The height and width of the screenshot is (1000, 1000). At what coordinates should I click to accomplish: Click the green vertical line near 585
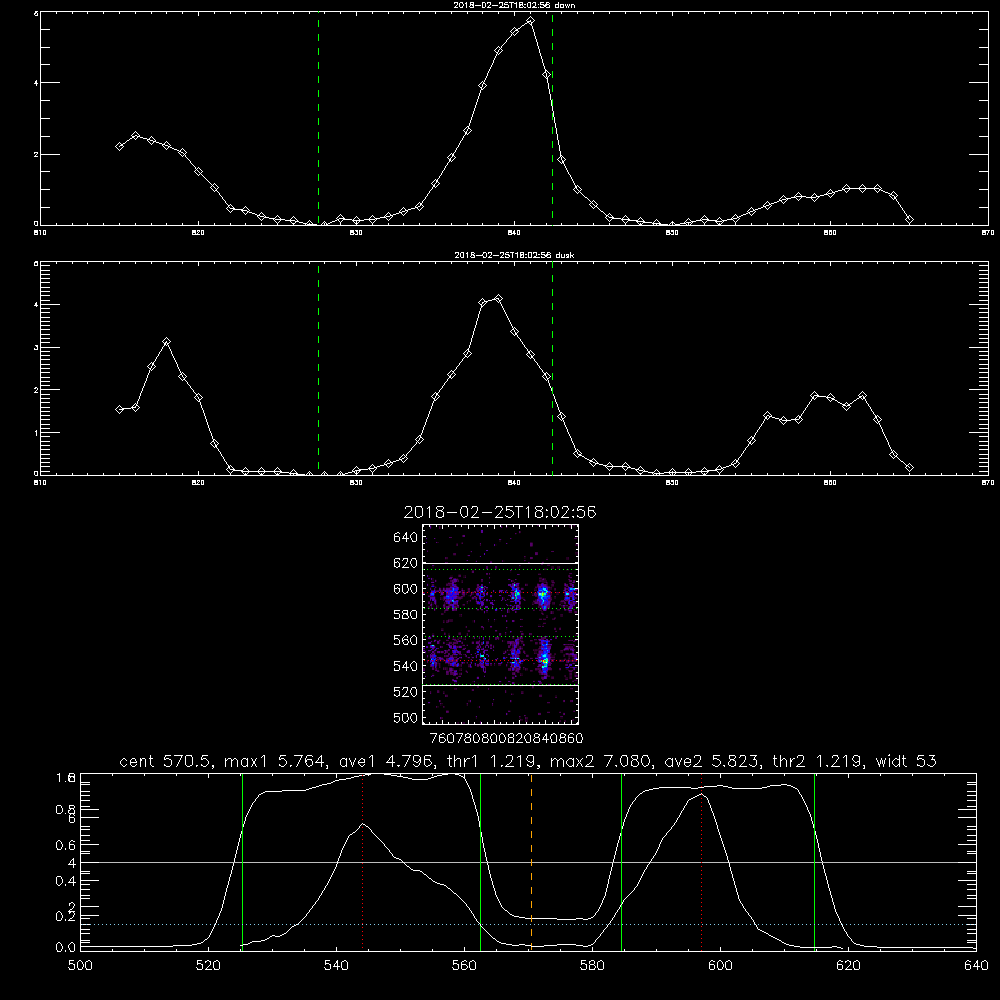621,861
